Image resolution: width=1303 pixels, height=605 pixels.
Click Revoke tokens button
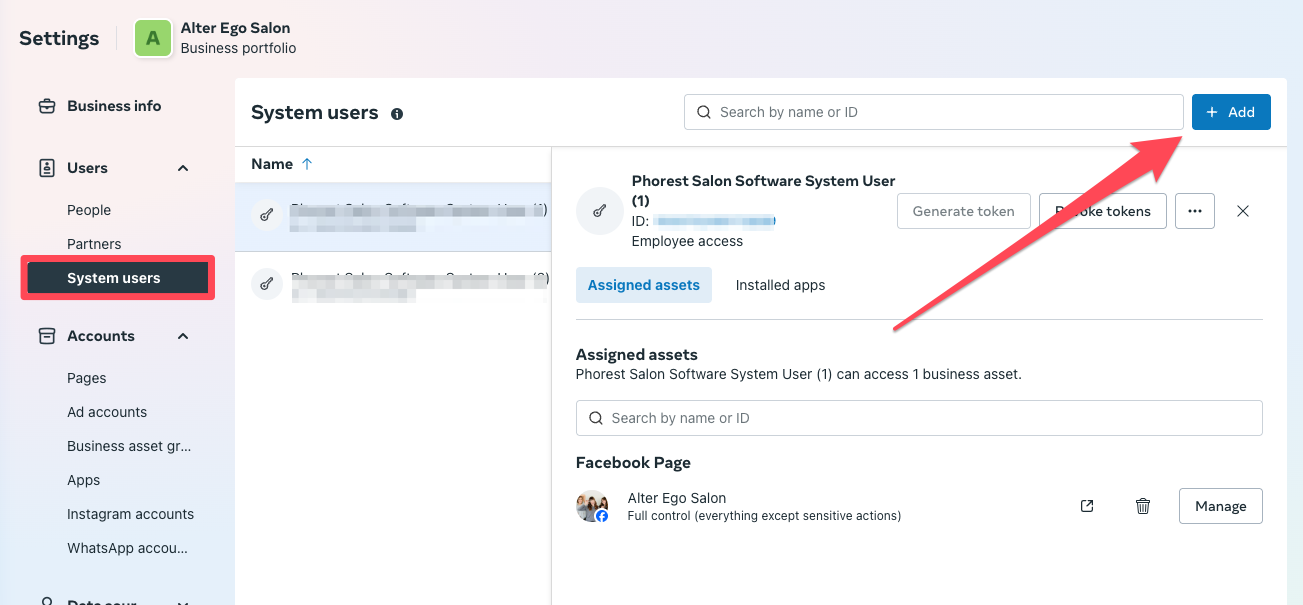[1103, 211]
